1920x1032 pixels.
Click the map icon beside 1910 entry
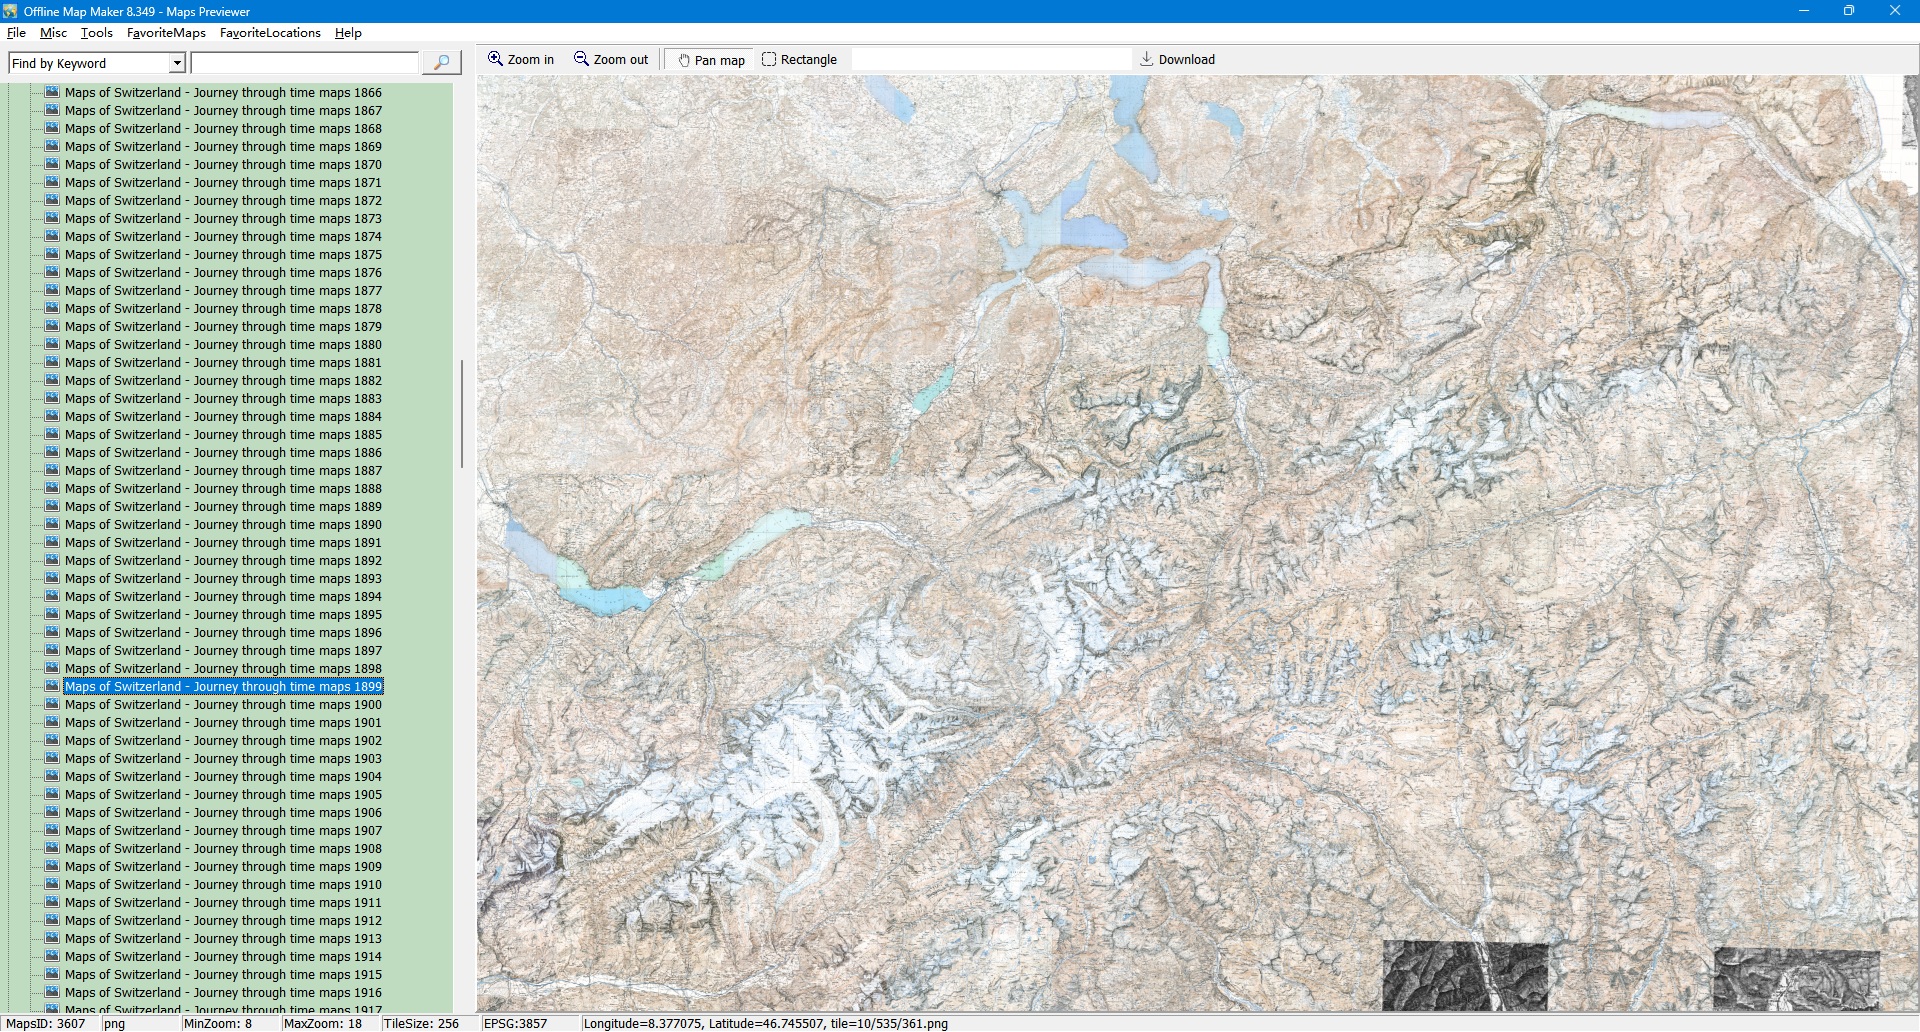[x=52, y=884]
